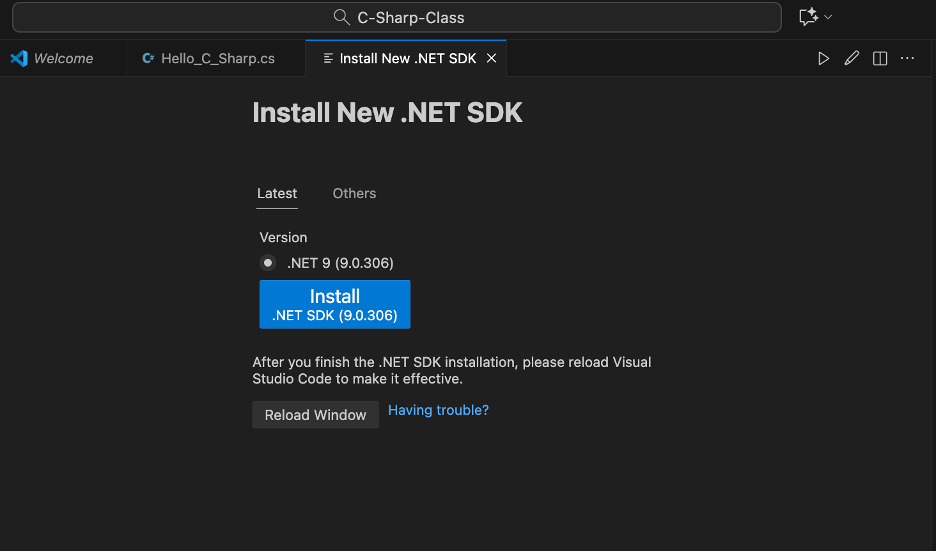936x552 pixels.
Task: Click the reload Visual Studio Code instruction text
Action: coord(451,371)
